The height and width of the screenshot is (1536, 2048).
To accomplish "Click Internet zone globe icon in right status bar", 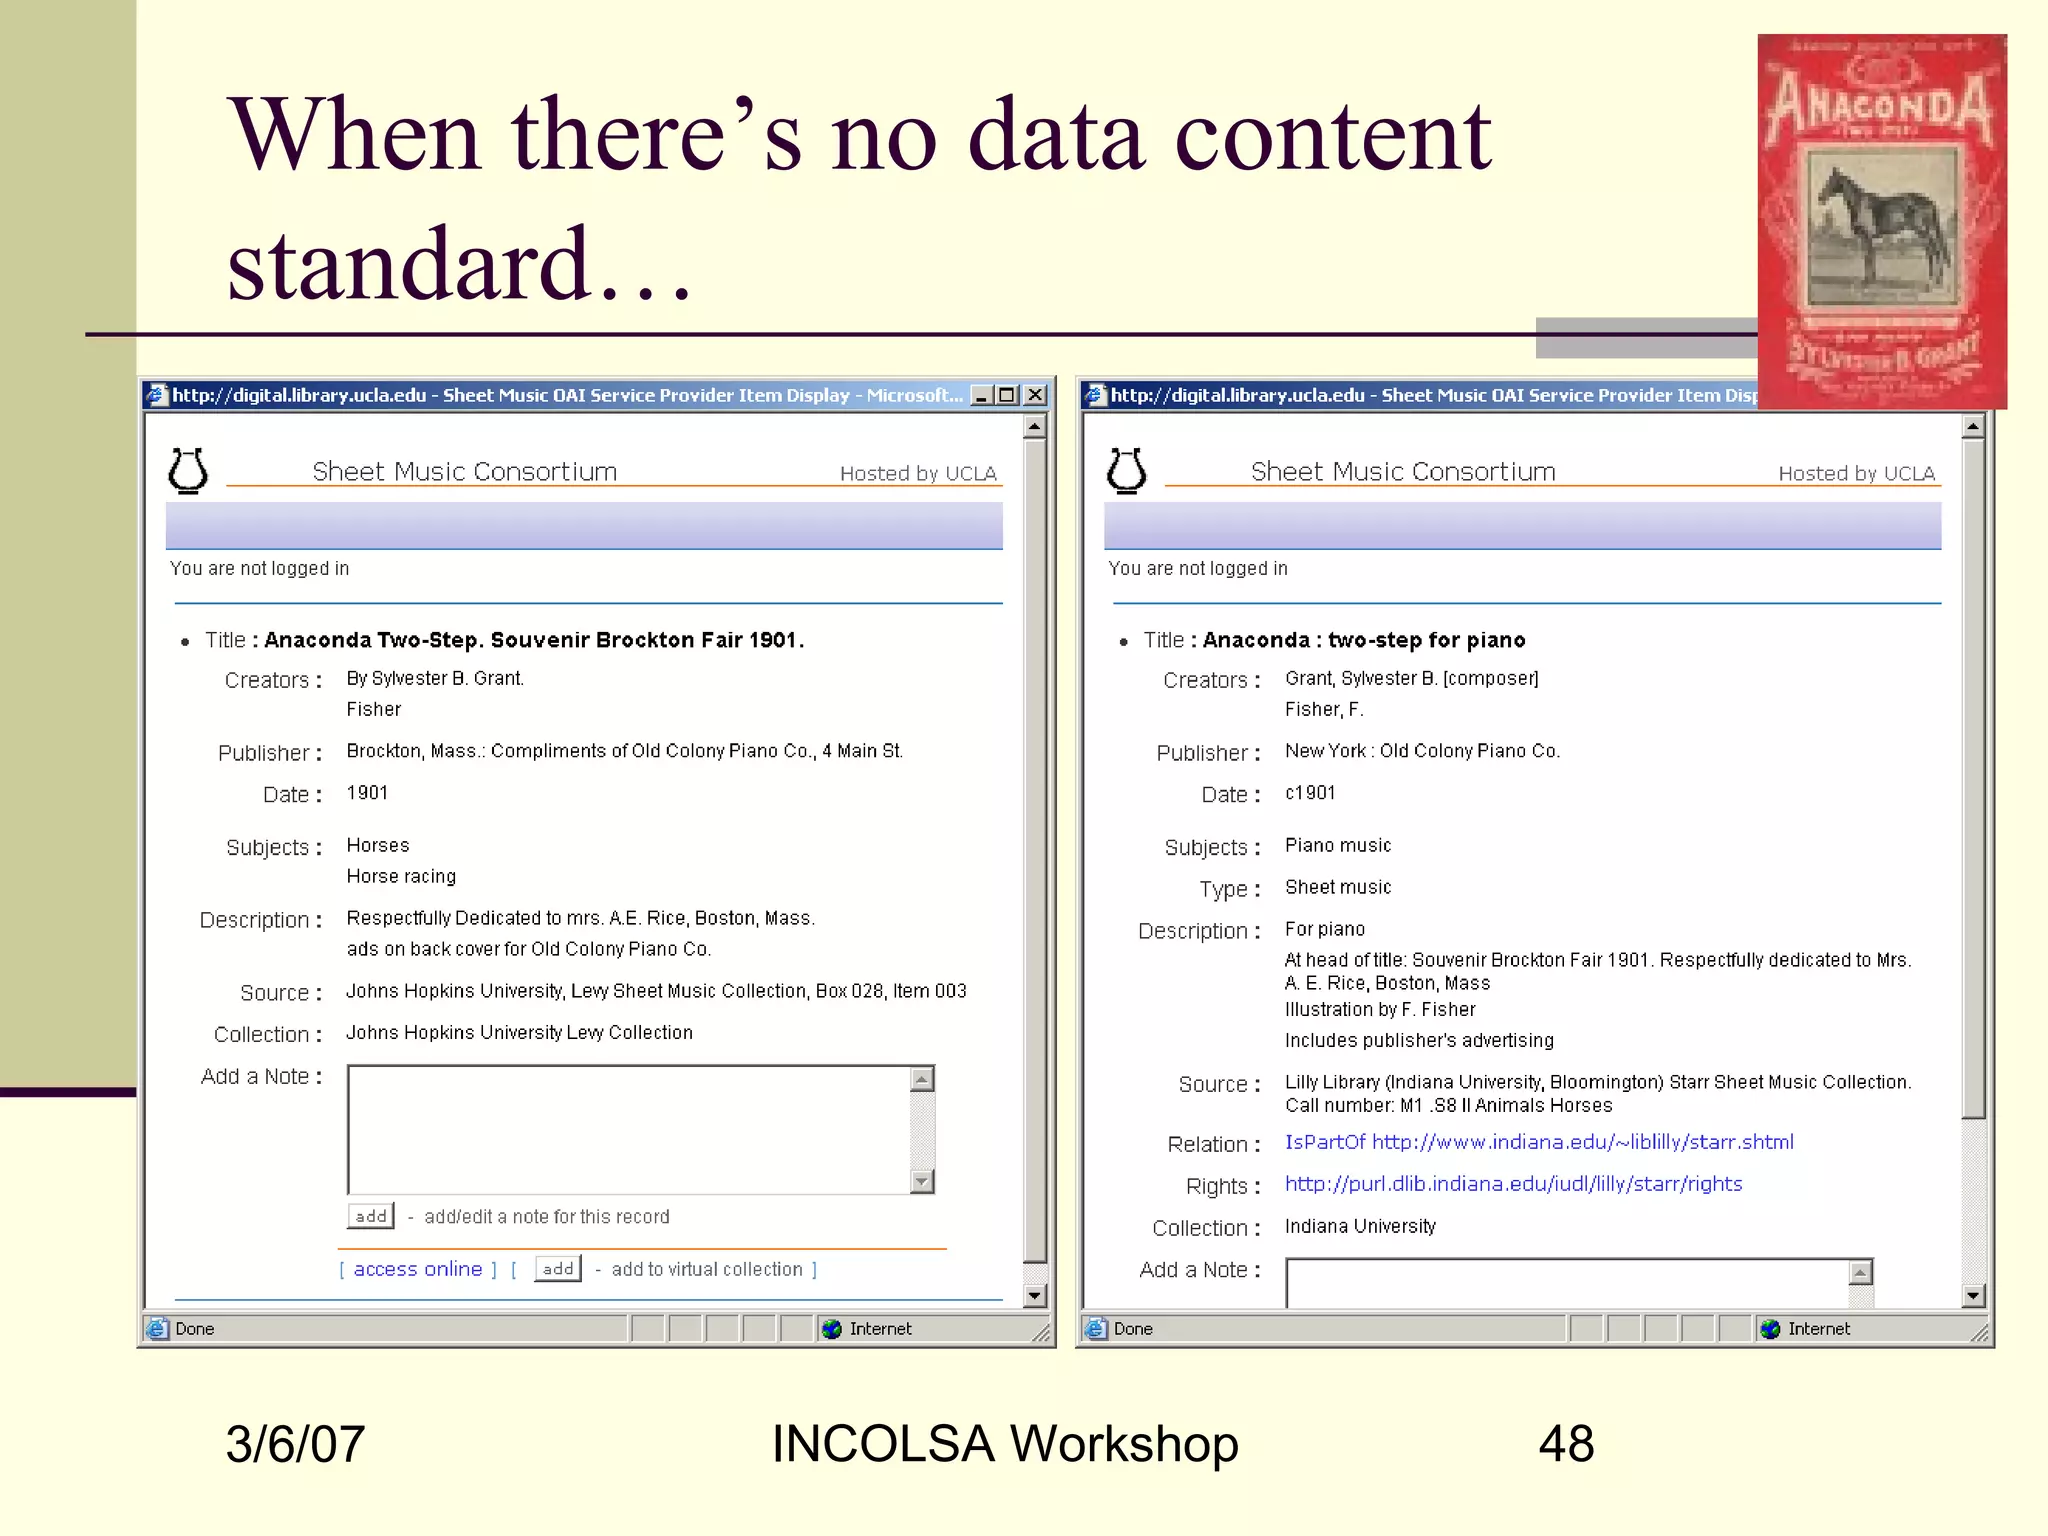I will point(1770,1328).
